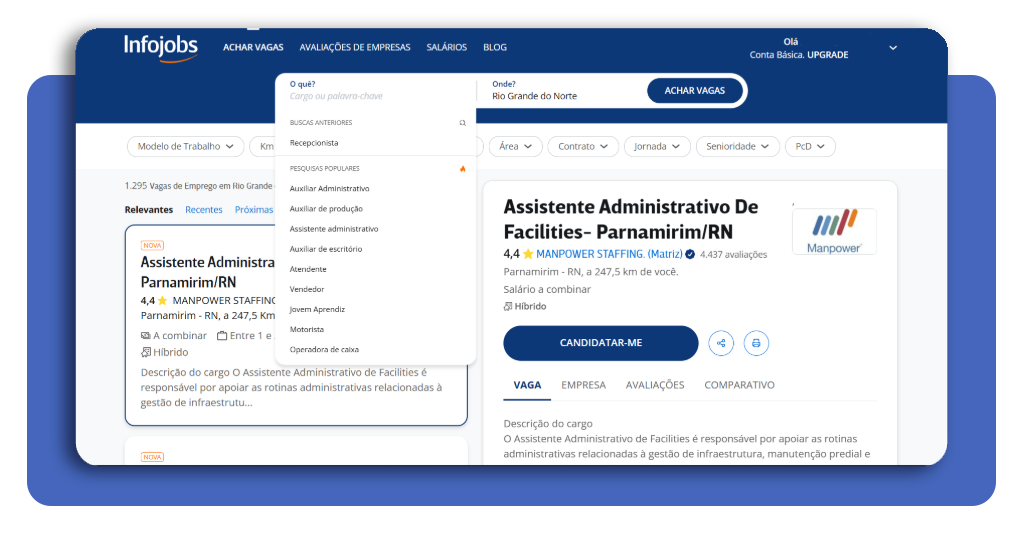Switch to the Comparativo tab
The height and width of the screenshot is (536, 1024).
[739, 385]
